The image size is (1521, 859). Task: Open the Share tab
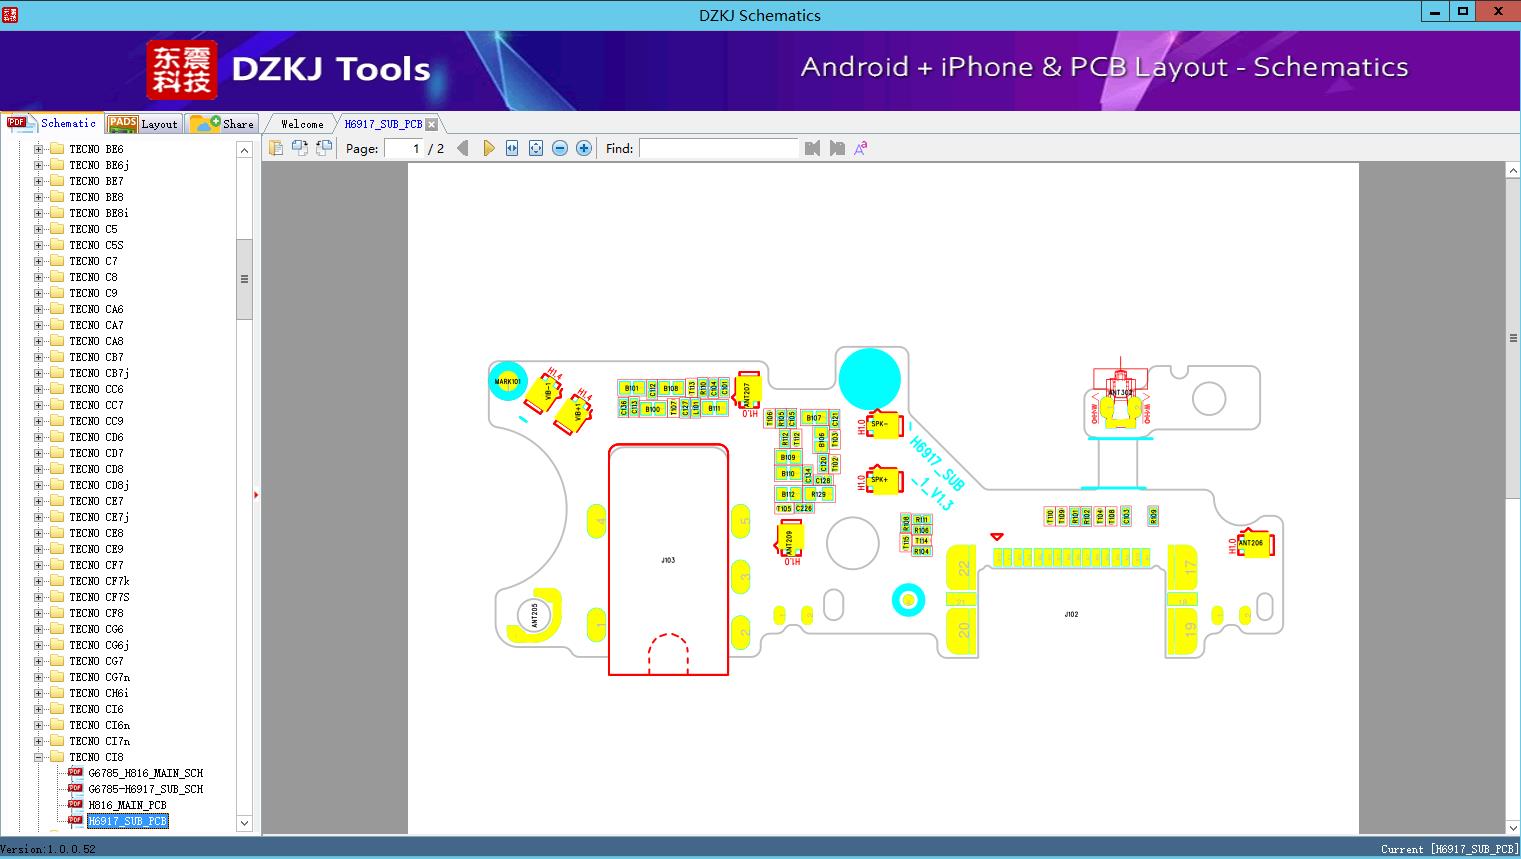222,124
